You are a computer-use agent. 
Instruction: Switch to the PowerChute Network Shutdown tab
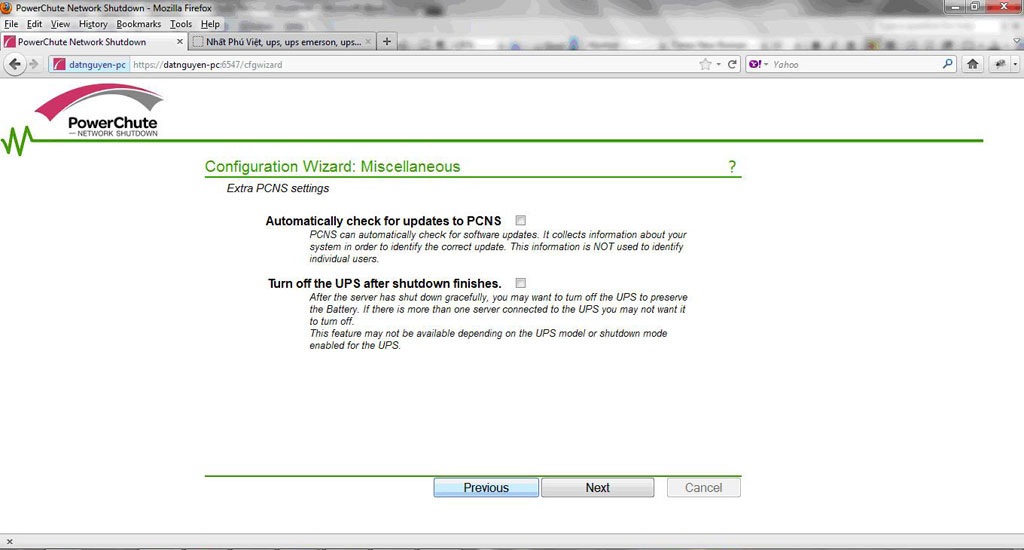pos(94,41)
